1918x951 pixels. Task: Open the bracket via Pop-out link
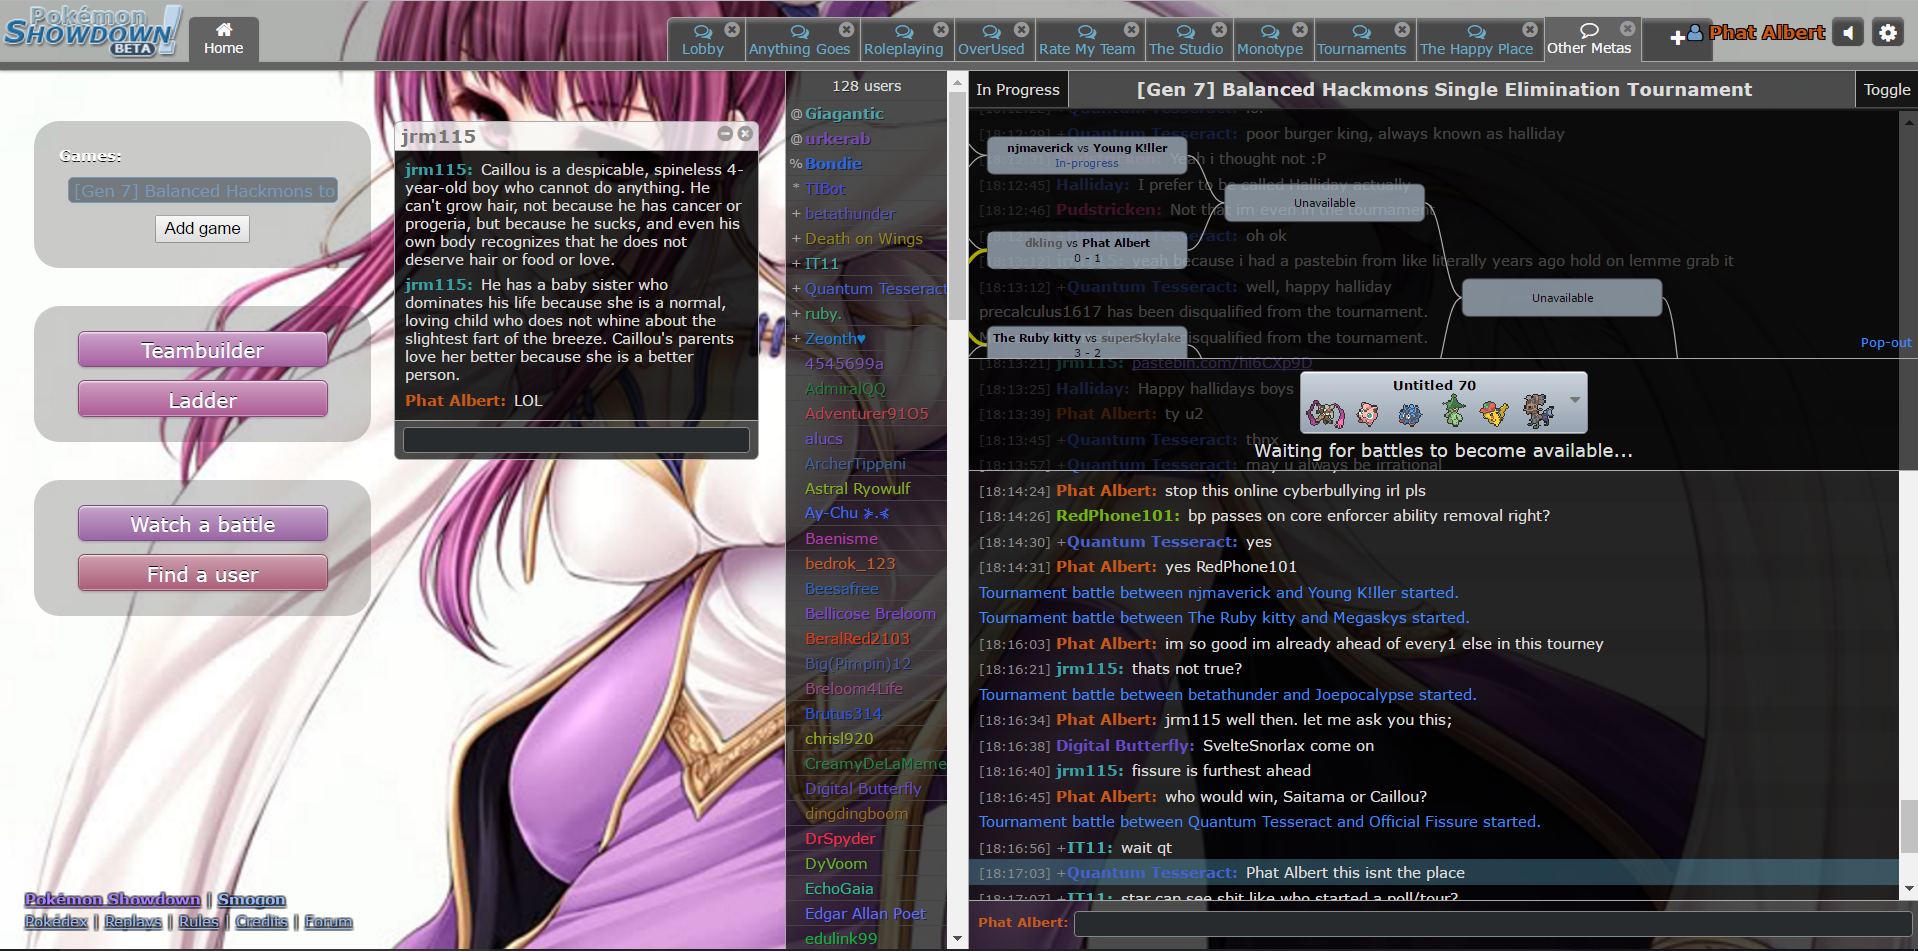[x=1886, y=342]
